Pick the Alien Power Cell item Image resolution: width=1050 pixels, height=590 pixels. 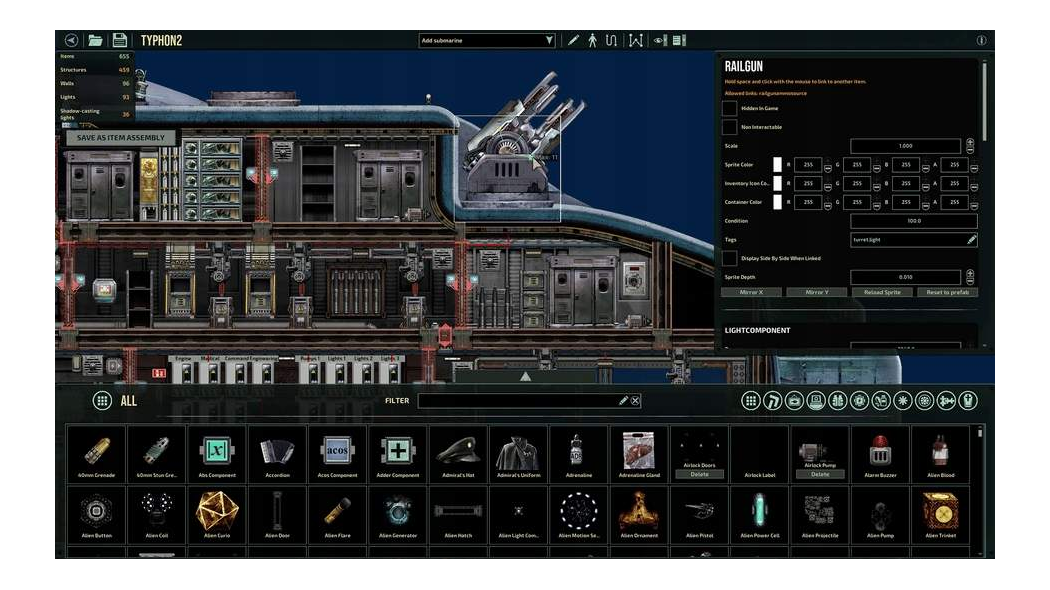[759, 514]
